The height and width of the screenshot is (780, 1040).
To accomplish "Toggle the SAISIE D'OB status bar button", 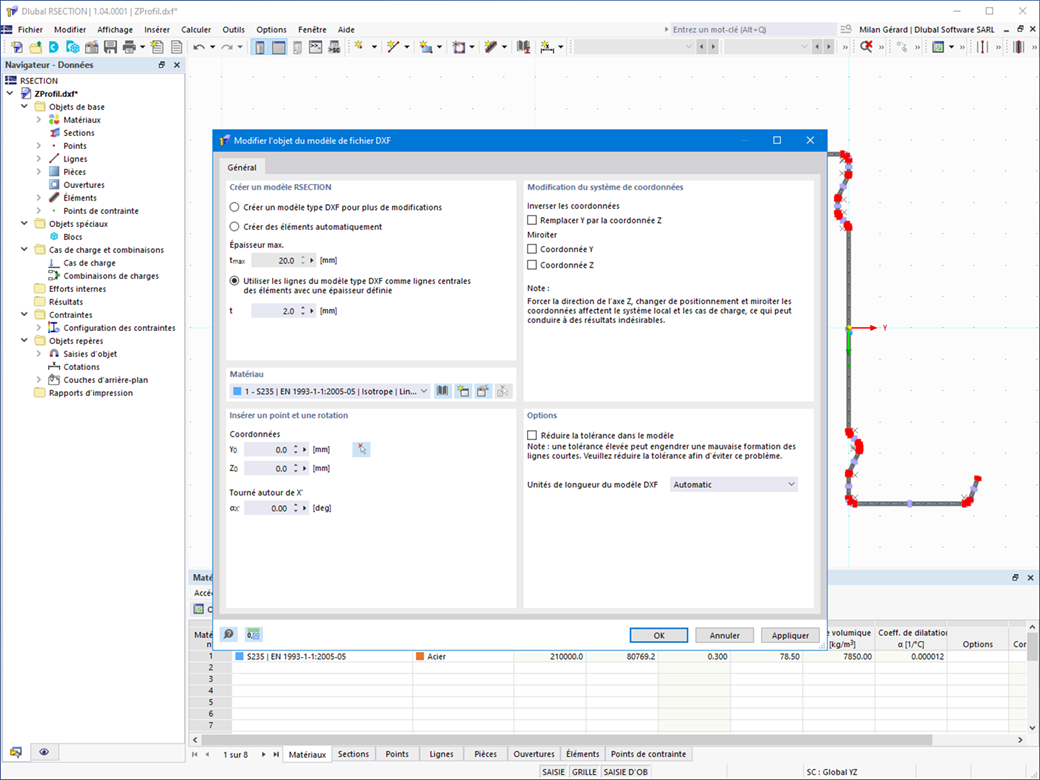I will pos(625,772).
